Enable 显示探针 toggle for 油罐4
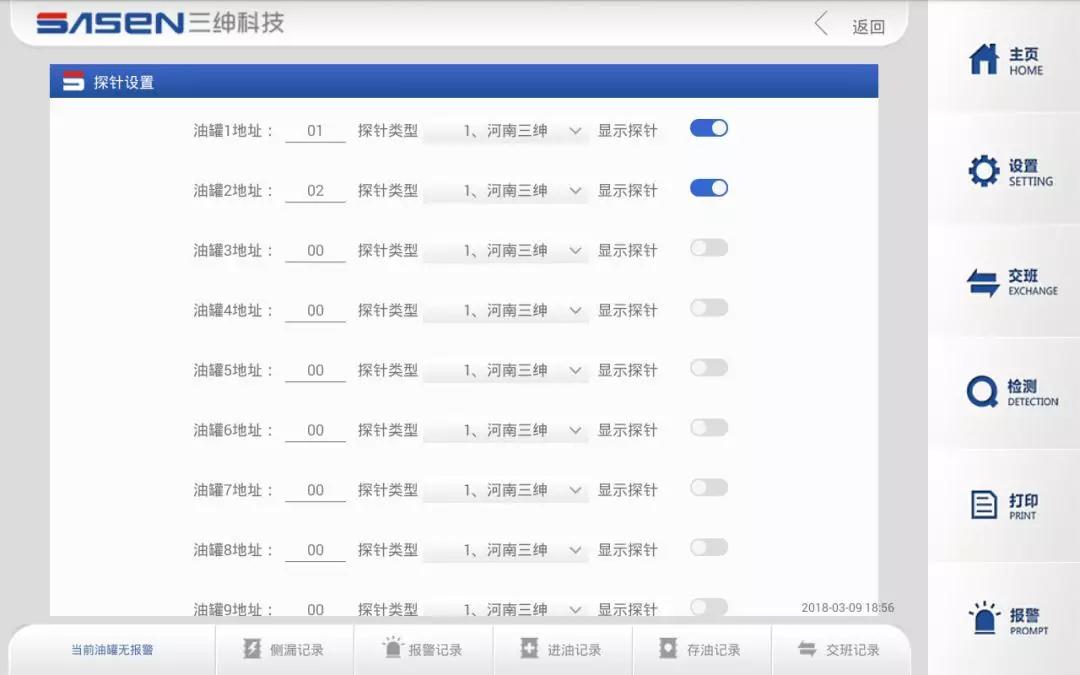 click(x=709, y=308)
